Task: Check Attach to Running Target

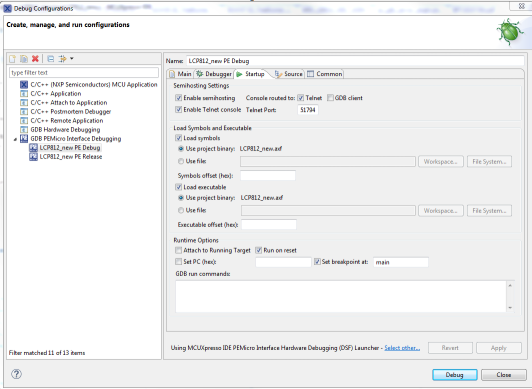Action: pos(178,250)
